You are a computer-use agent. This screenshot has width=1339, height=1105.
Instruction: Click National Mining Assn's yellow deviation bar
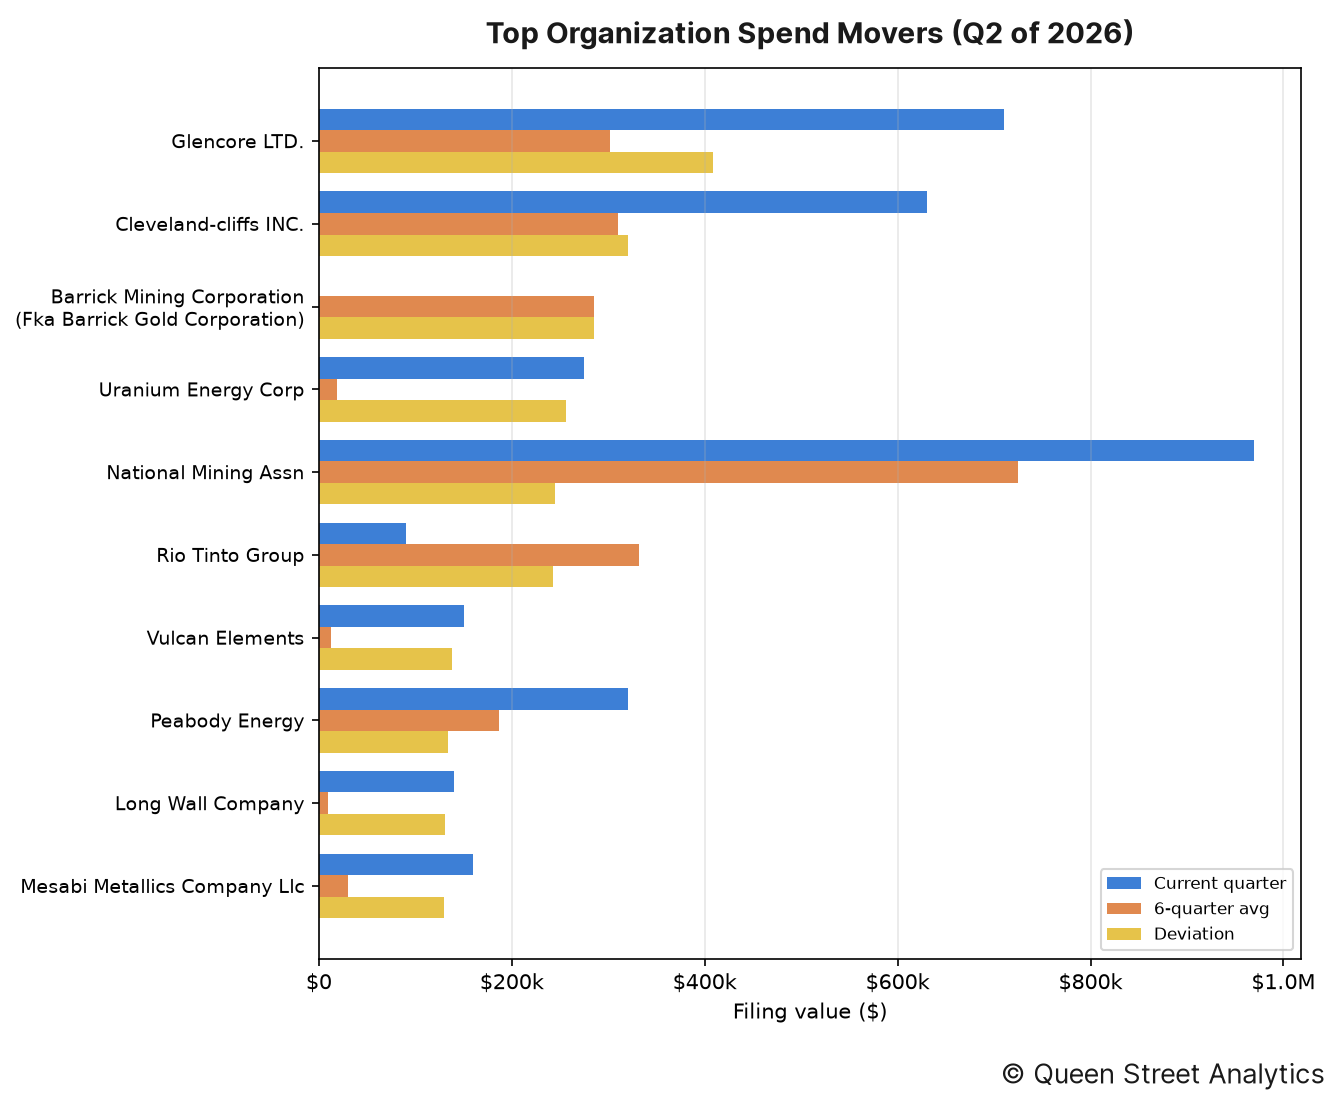[x=437, y=493]
